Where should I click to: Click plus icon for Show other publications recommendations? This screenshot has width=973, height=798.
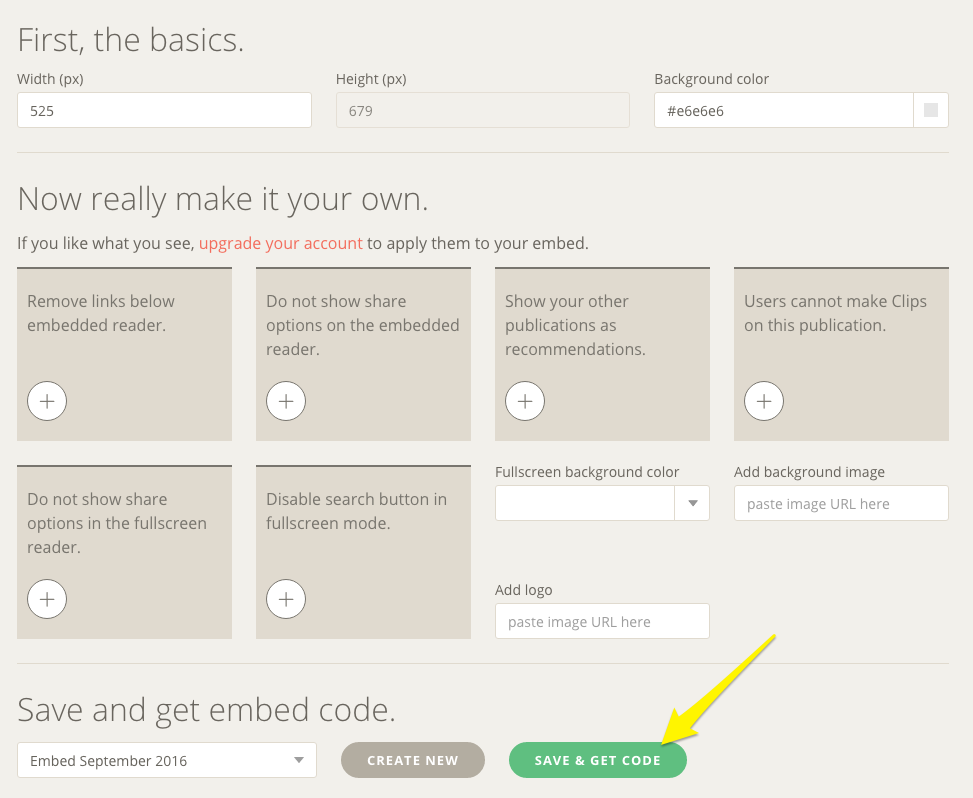(x=525, y=401)
